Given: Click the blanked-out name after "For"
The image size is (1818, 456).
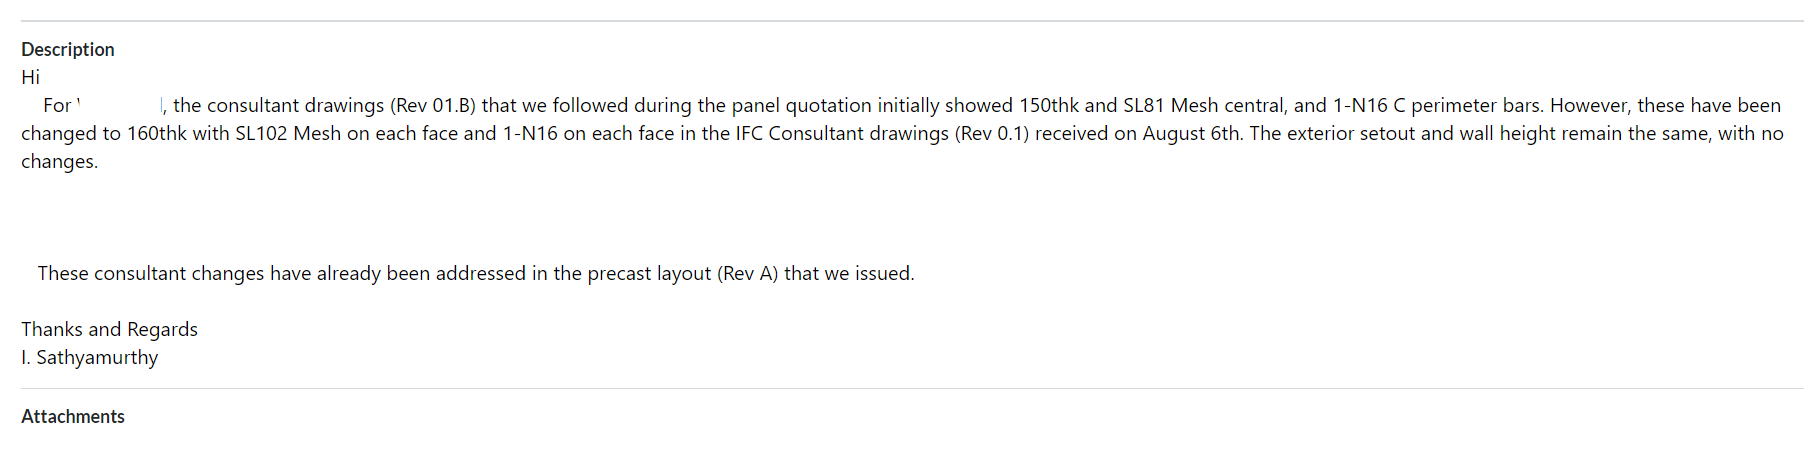Looking at the screenshot, I should 120,105.
